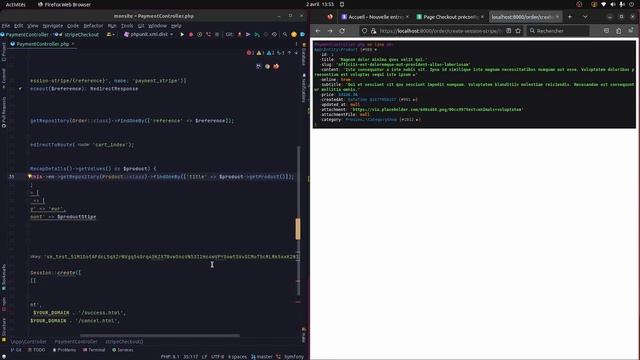The width and height of the screenshot is (640, 360).
Task: Open the Navigate menu
Action: tap(53, 26)
